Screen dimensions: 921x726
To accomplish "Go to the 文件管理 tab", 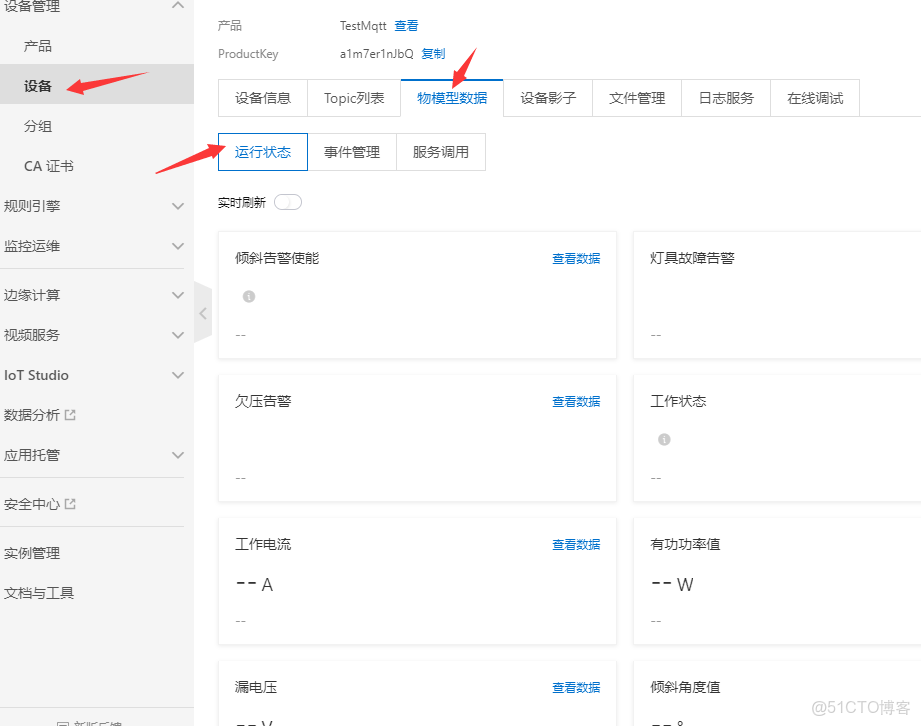I will [637, 98].
